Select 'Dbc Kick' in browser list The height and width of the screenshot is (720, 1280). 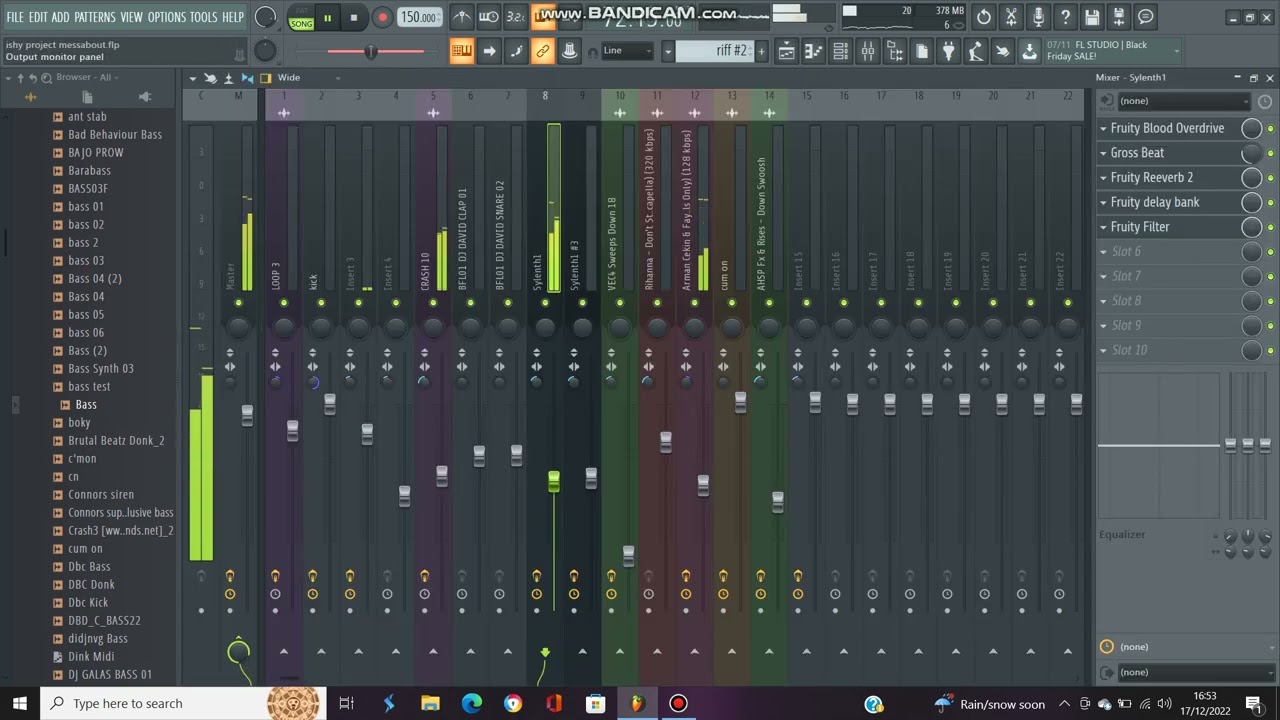88,603
